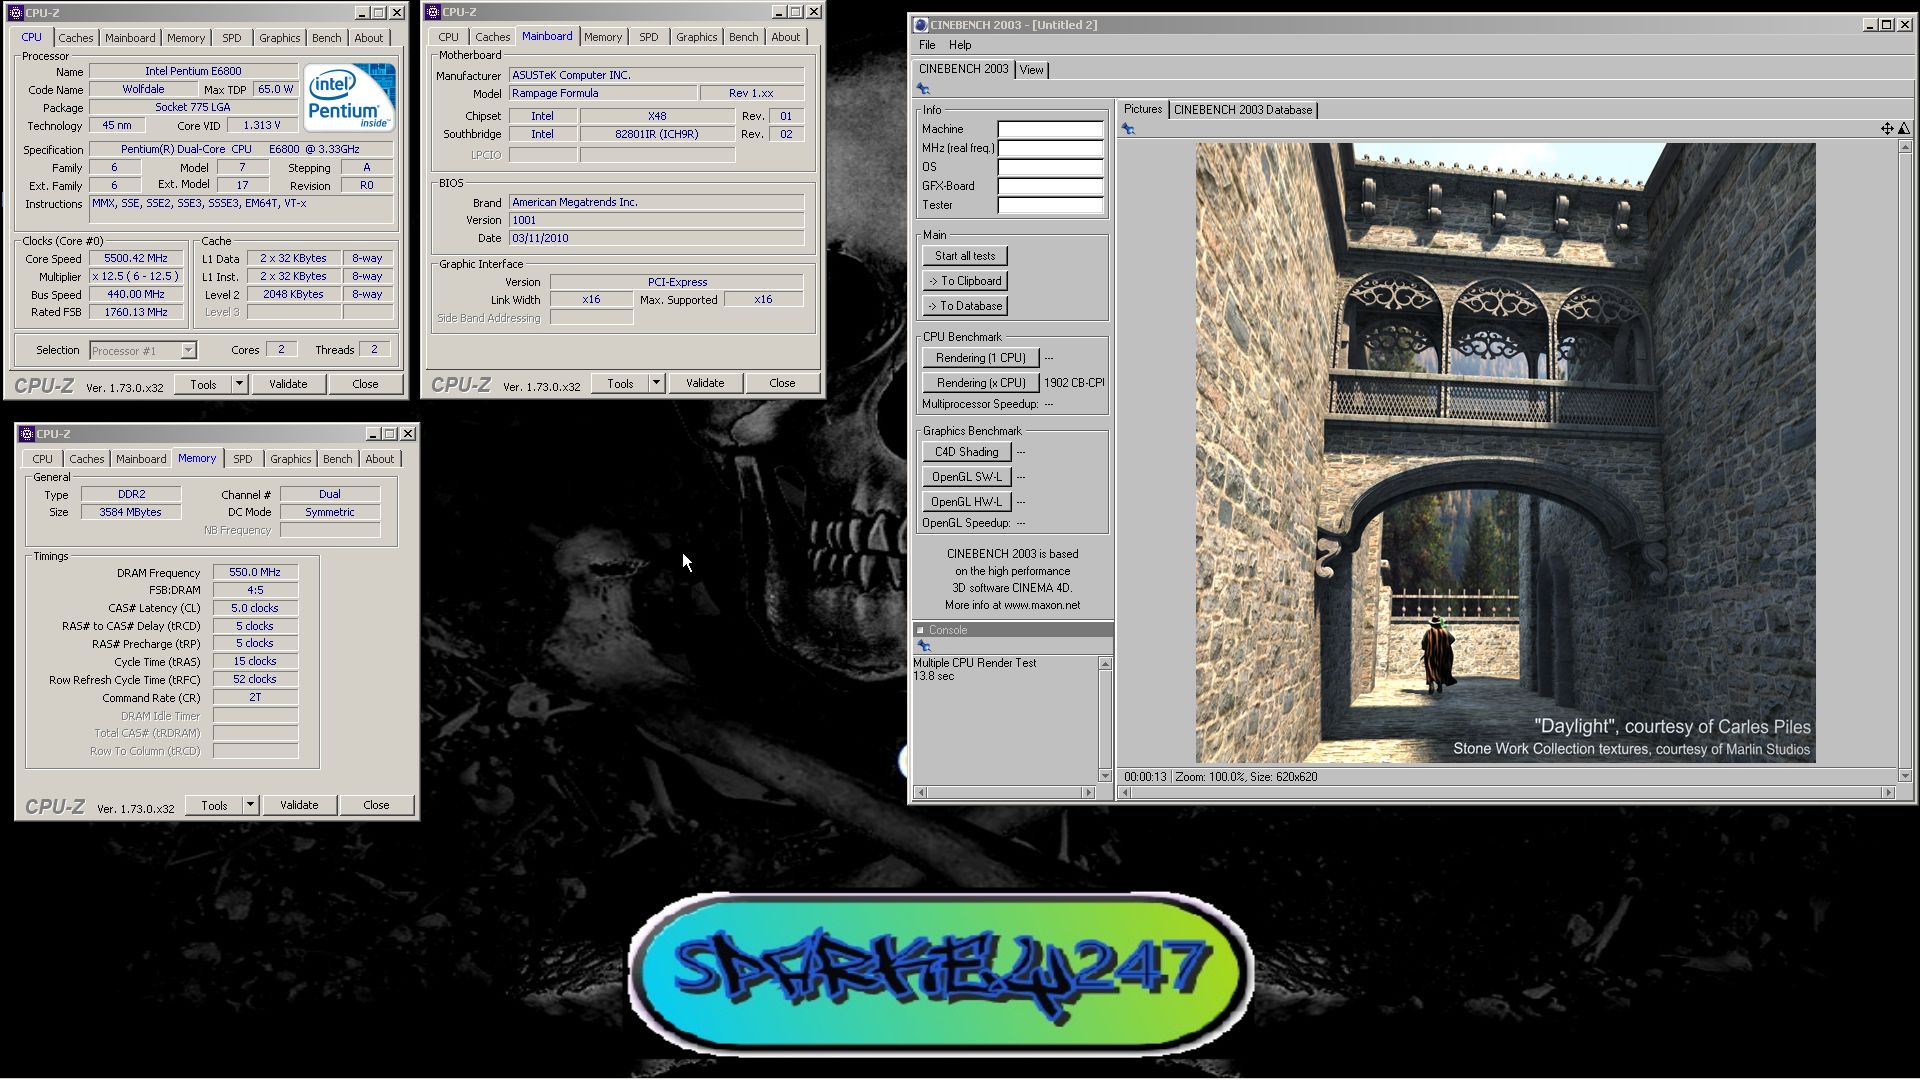Image resolution: width=1920 pixels, height=1080 pixels.
Task: Click the pin icon under CINEBENCH 2003 tab
Action: [x=923, y=90]
